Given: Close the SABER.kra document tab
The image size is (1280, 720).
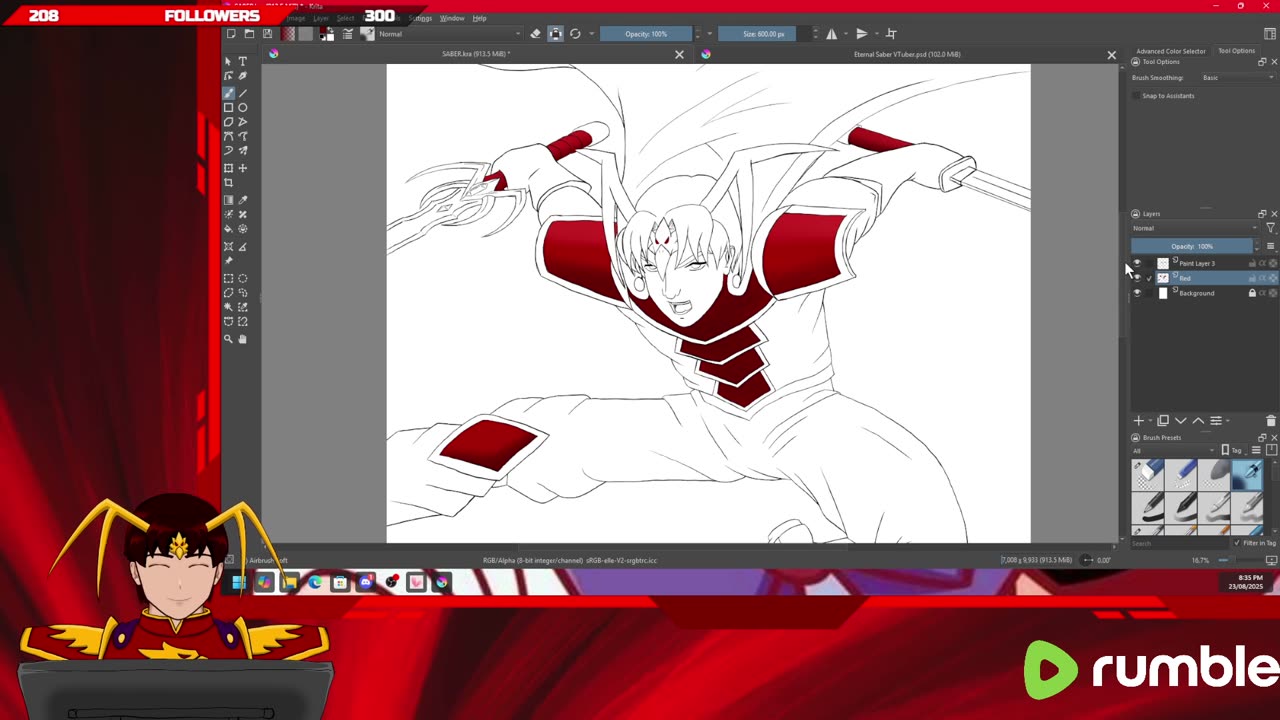Looking at the screenshot, I should pos(679,55).
